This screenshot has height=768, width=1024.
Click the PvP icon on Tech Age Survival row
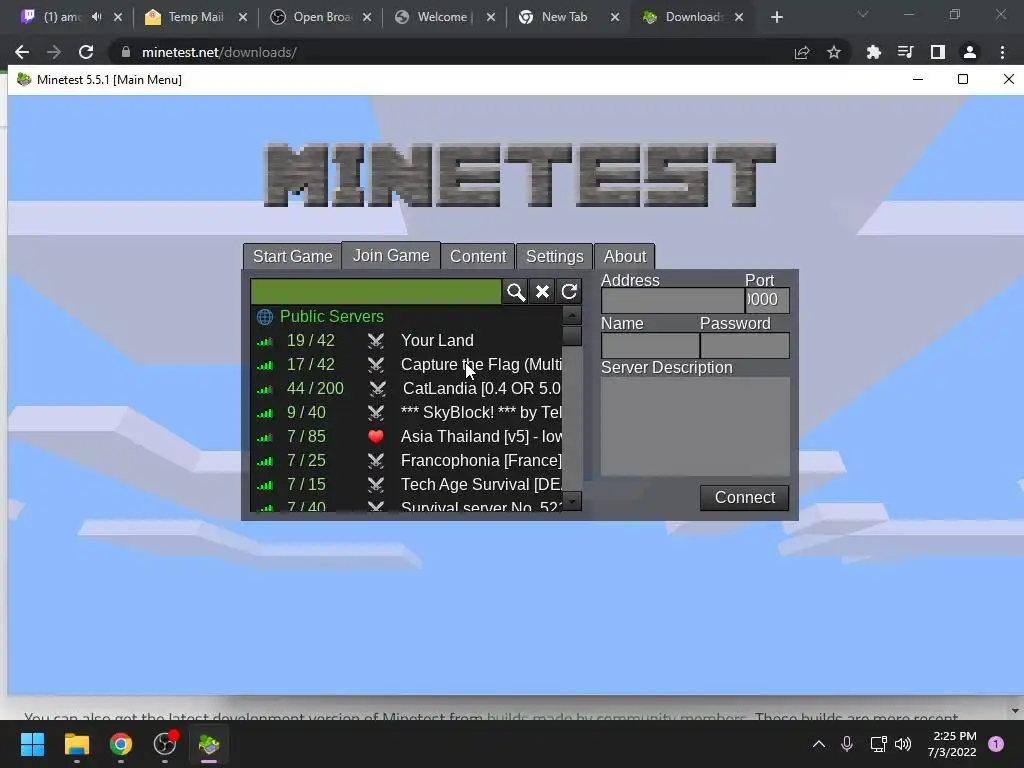click(376, 485)
